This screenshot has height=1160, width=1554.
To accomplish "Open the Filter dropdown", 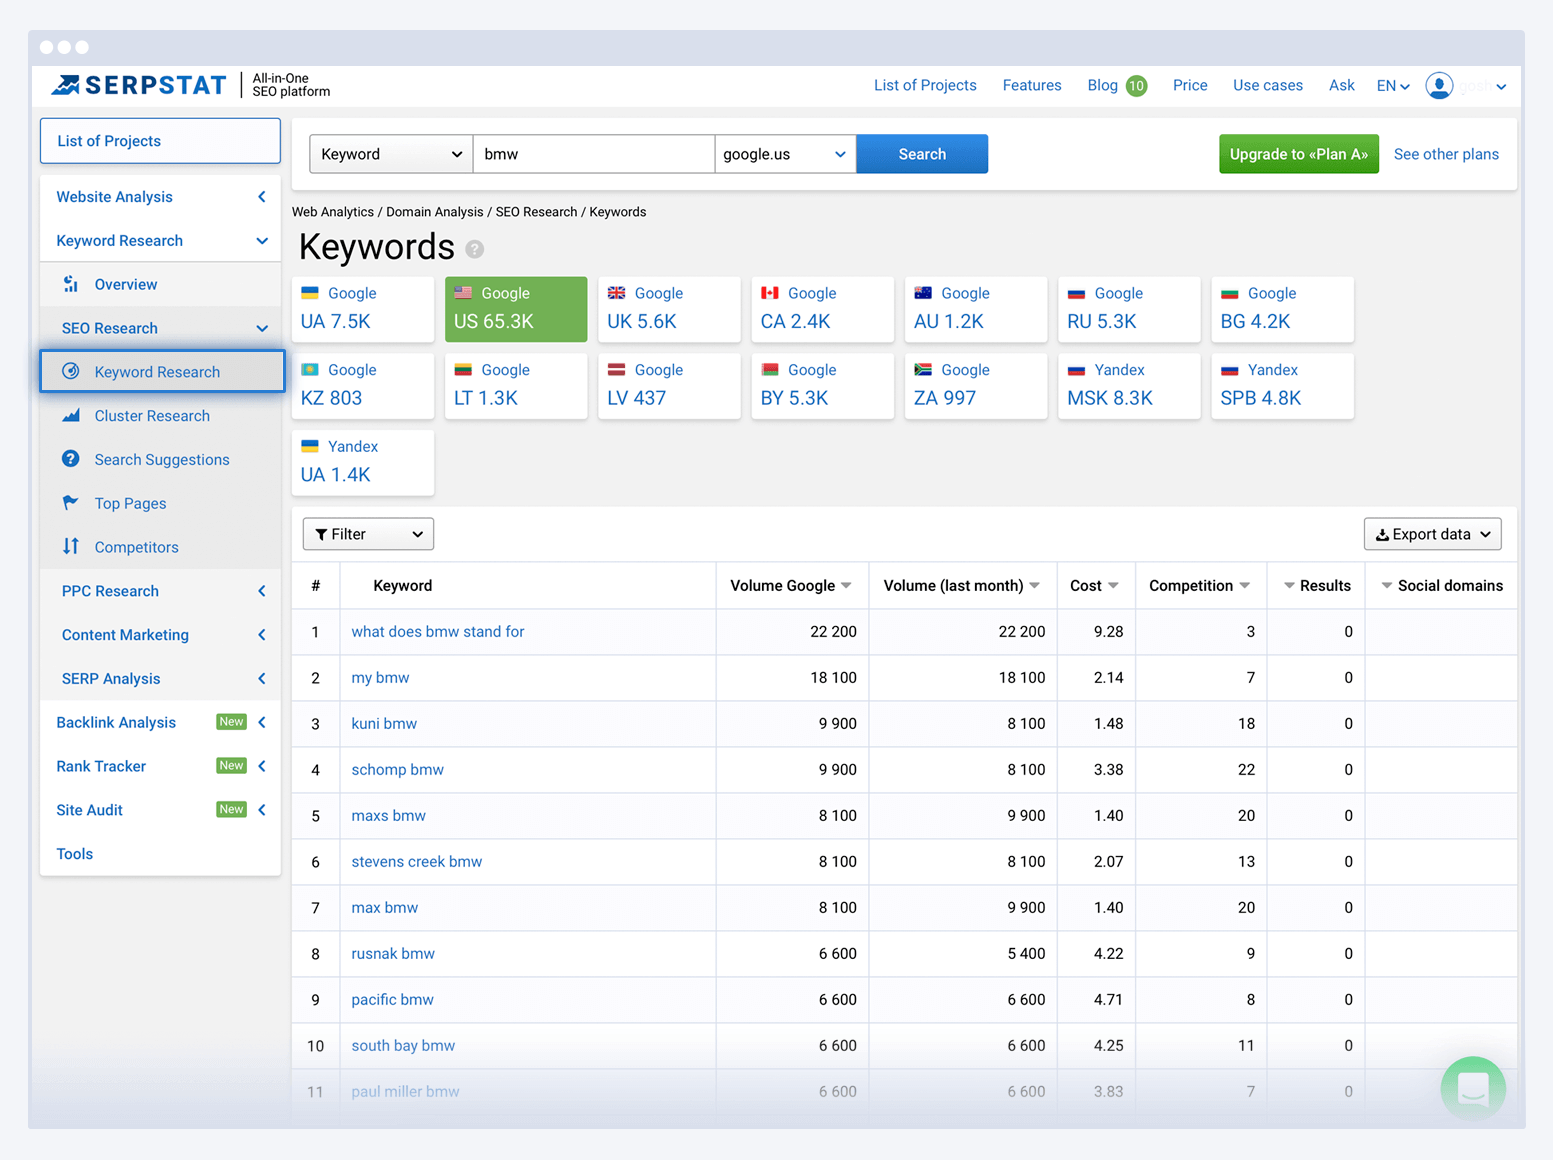I will (368, 534).
